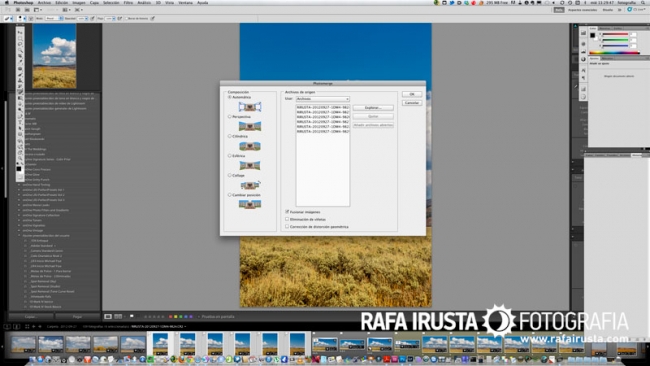Open the brush preset picker dropdown
This screenshot has height=366, width=650.
point(21,18)
